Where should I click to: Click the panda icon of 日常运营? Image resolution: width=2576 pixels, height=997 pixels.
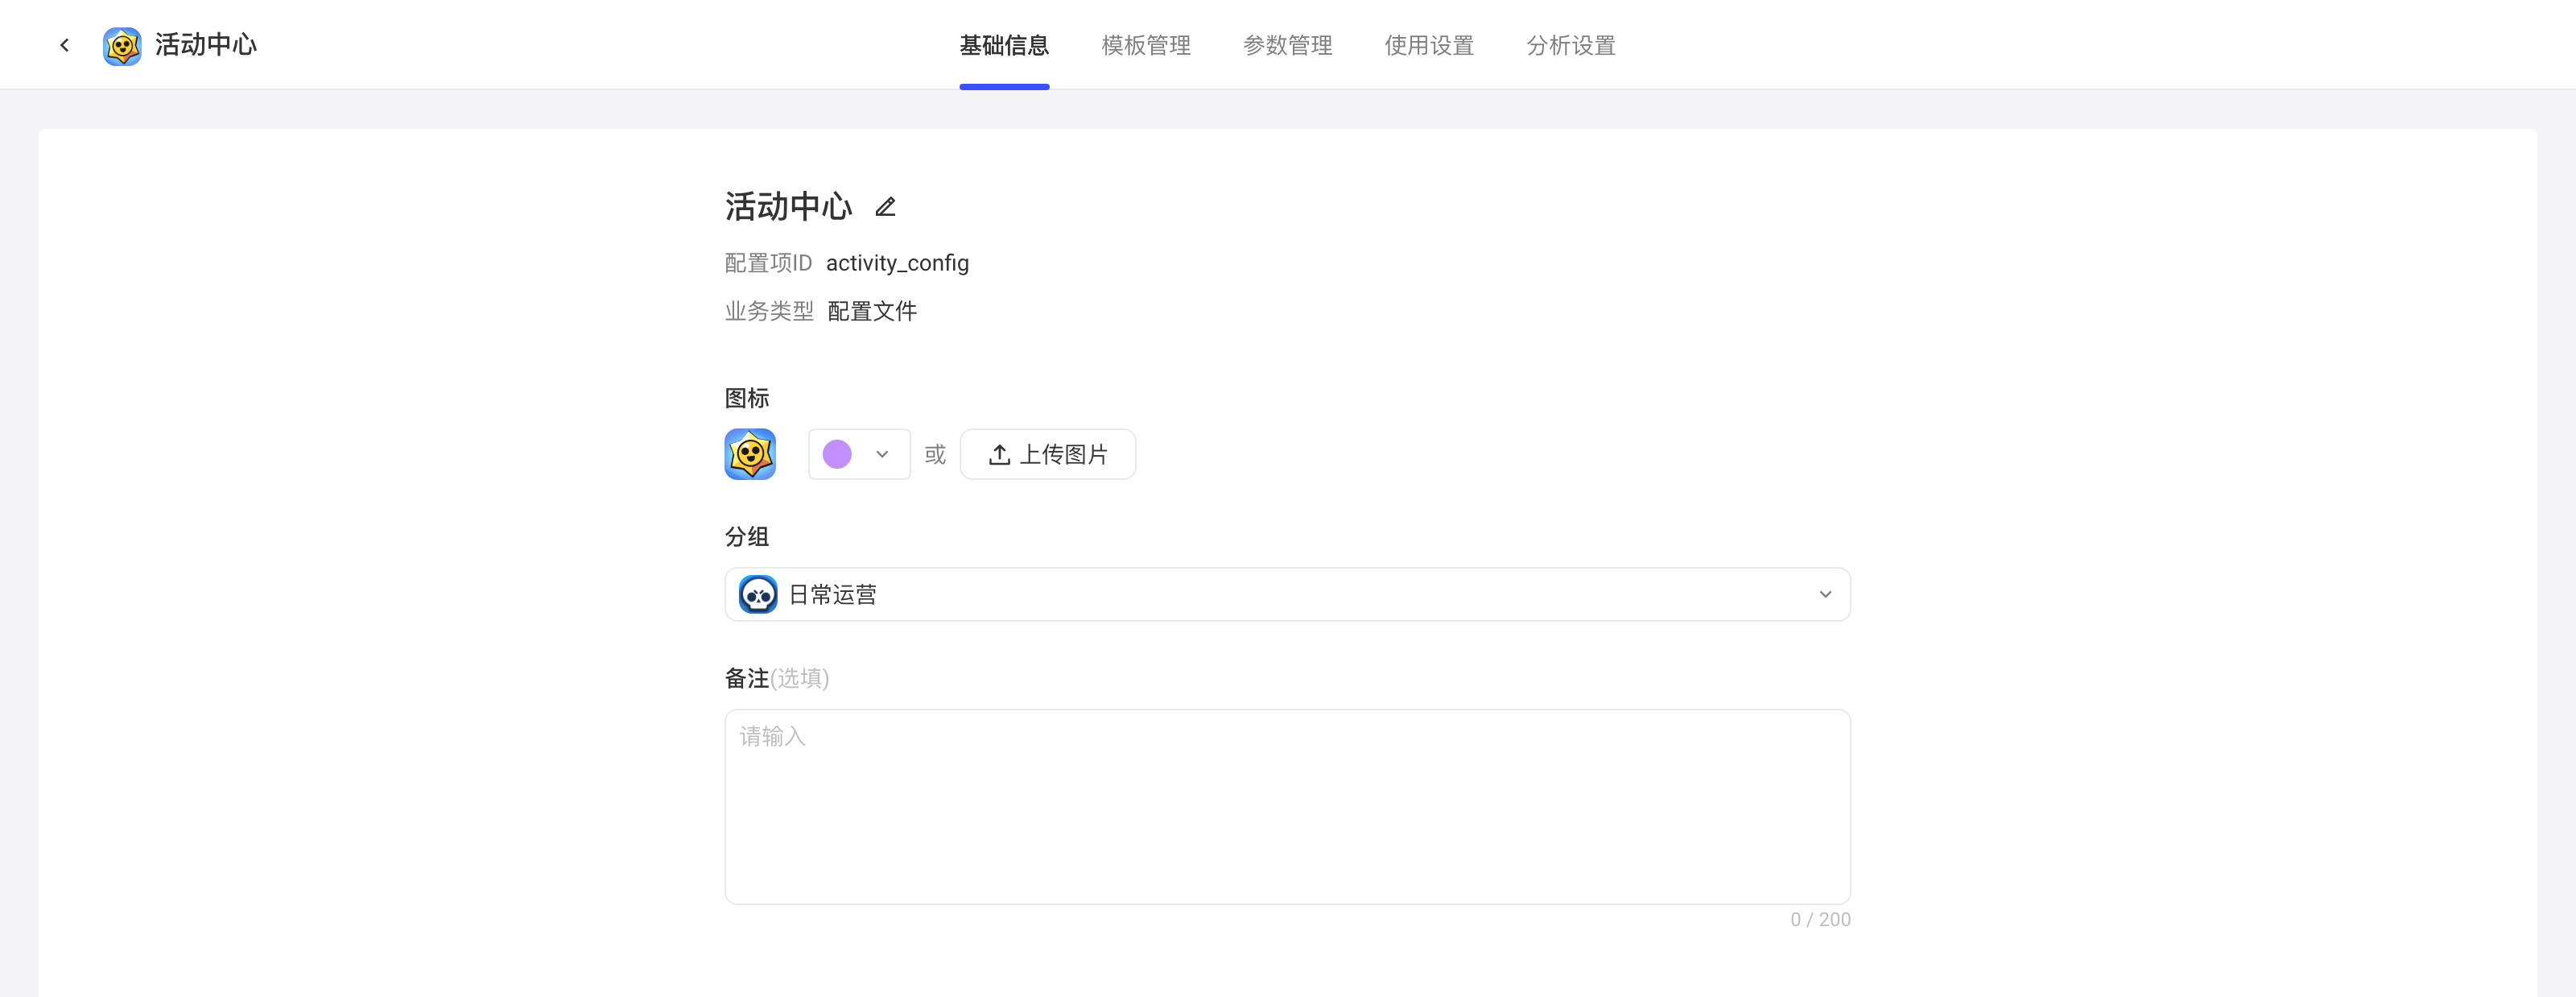758,594
